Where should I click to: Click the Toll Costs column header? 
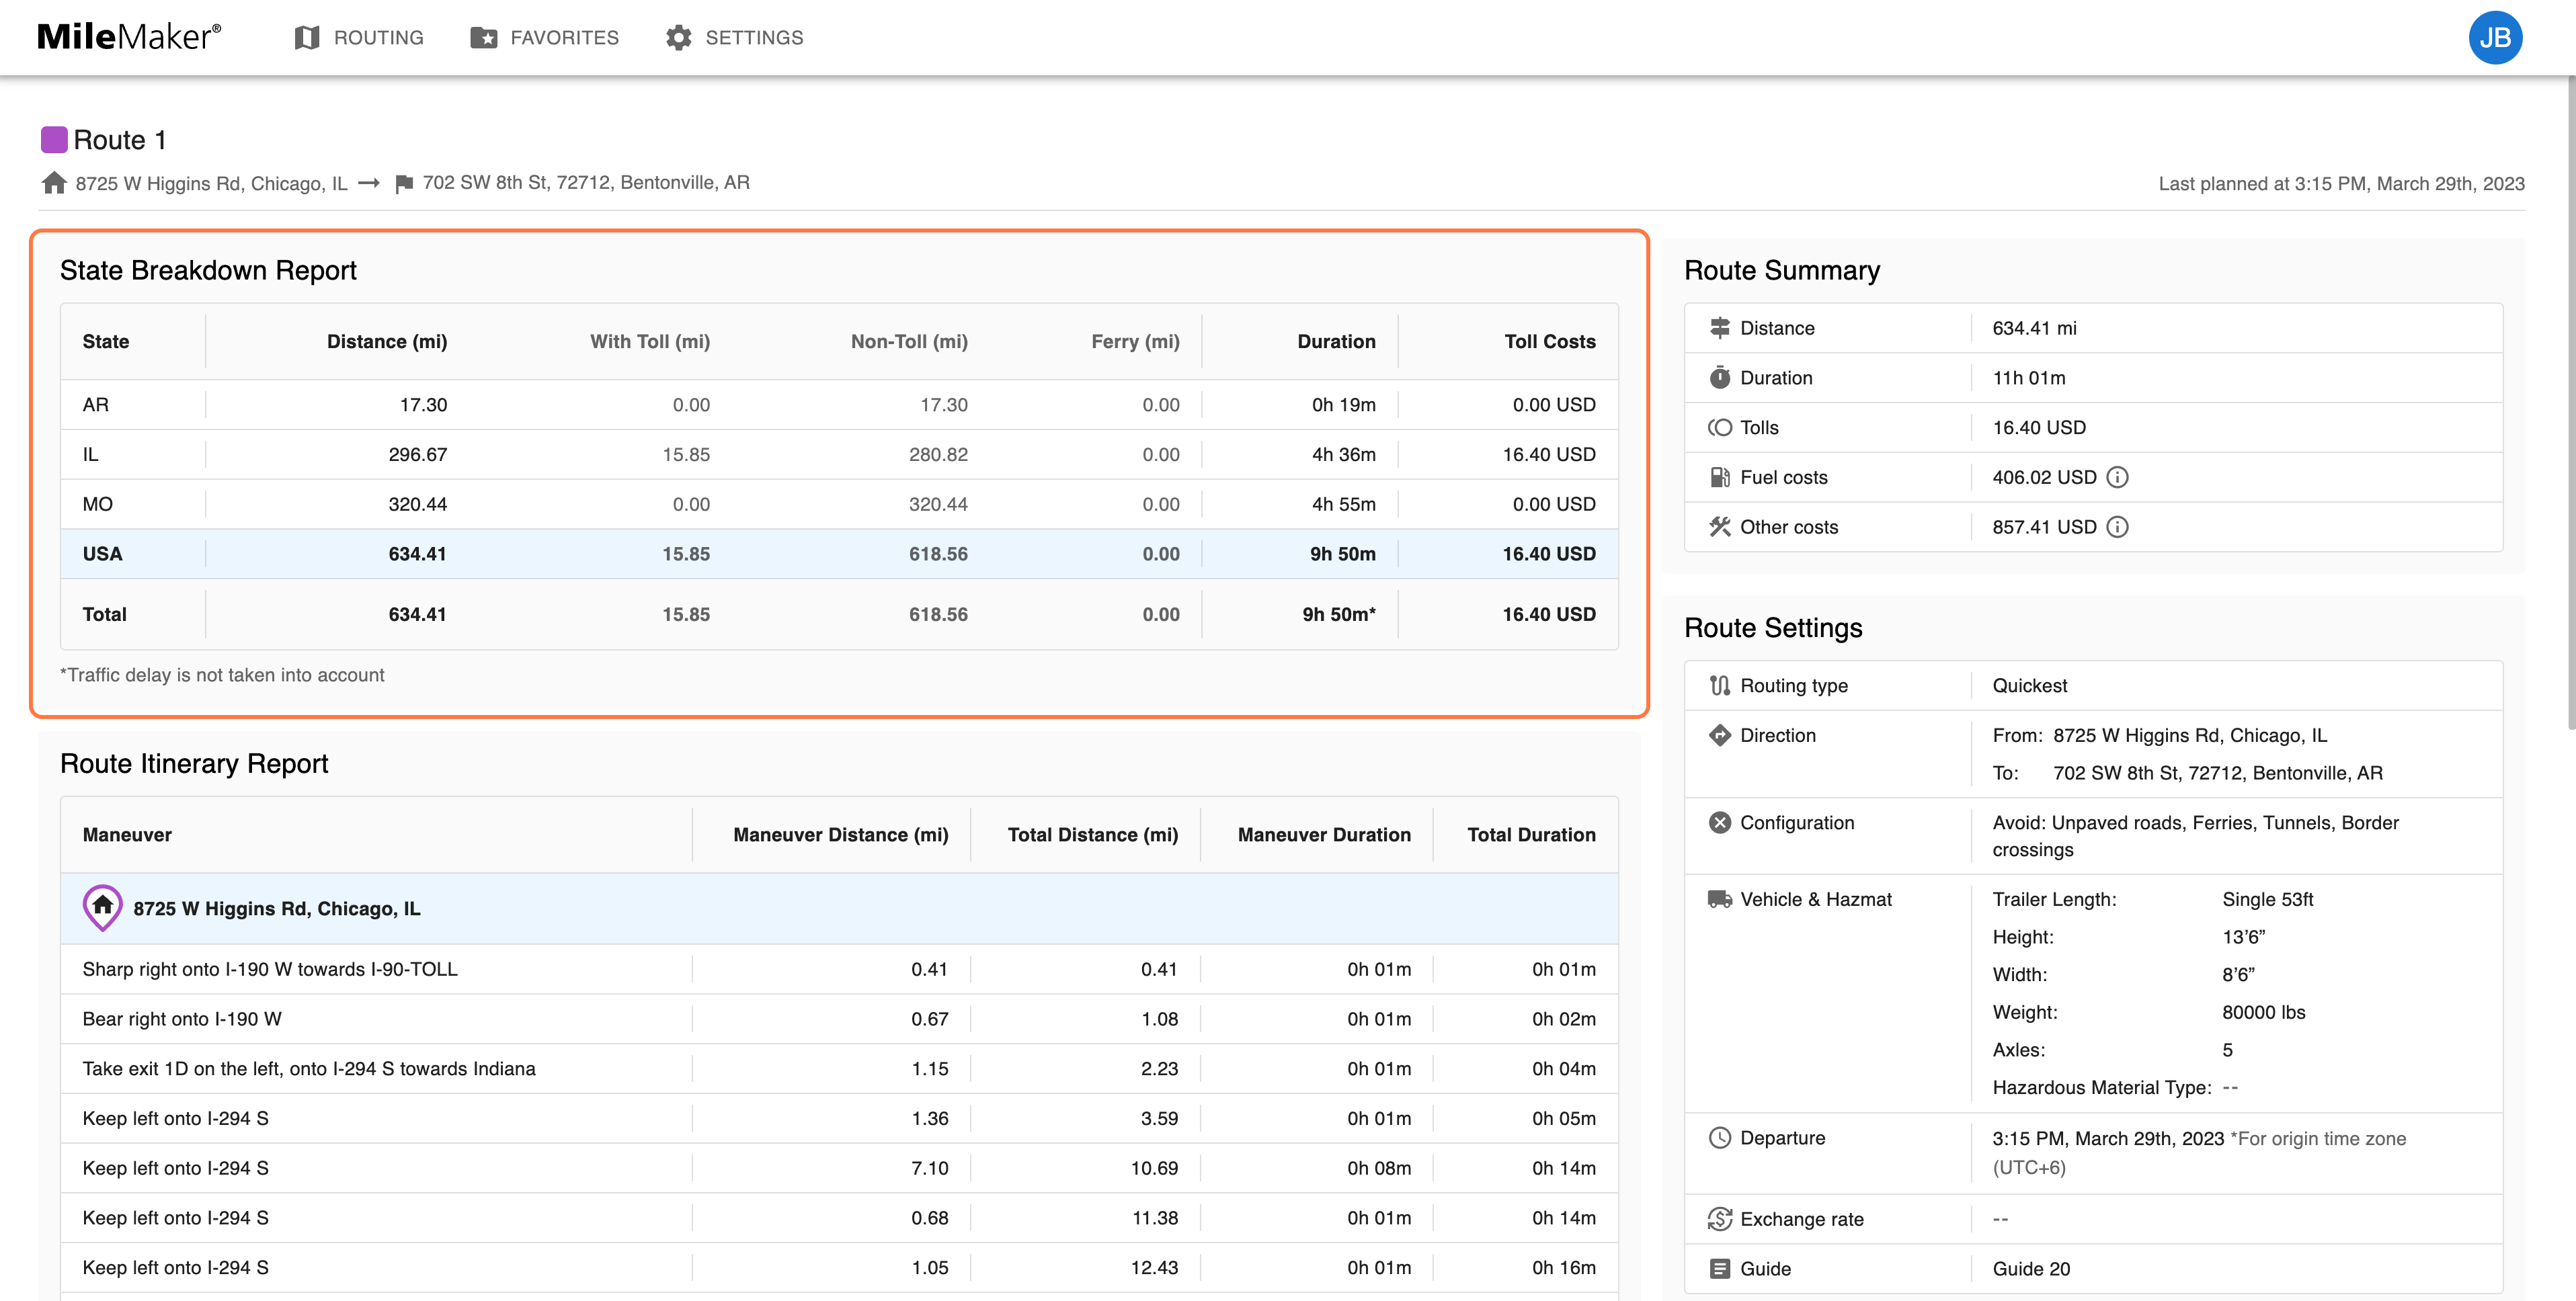click(1549, 342)
